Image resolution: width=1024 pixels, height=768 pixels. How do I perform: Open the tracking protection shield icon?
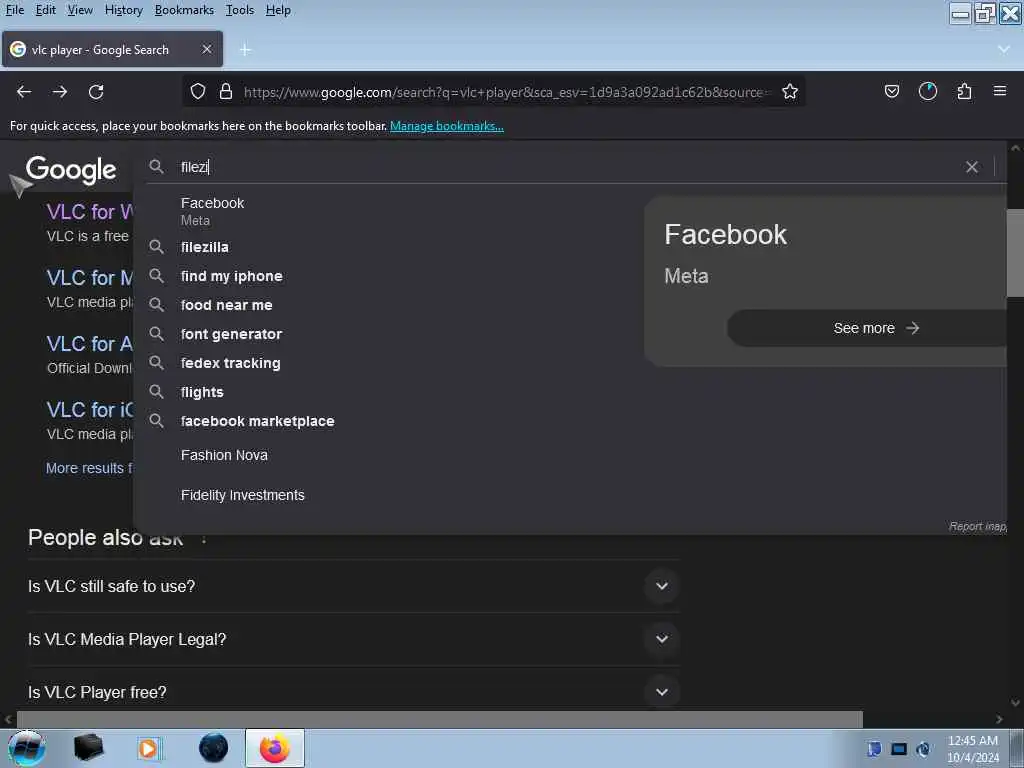pos(198,91)
